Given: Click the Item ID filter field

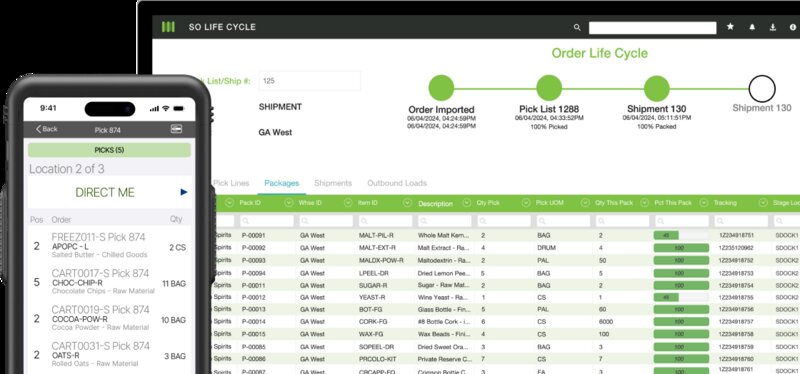Looking at the screenshot, I should point(385,221).
